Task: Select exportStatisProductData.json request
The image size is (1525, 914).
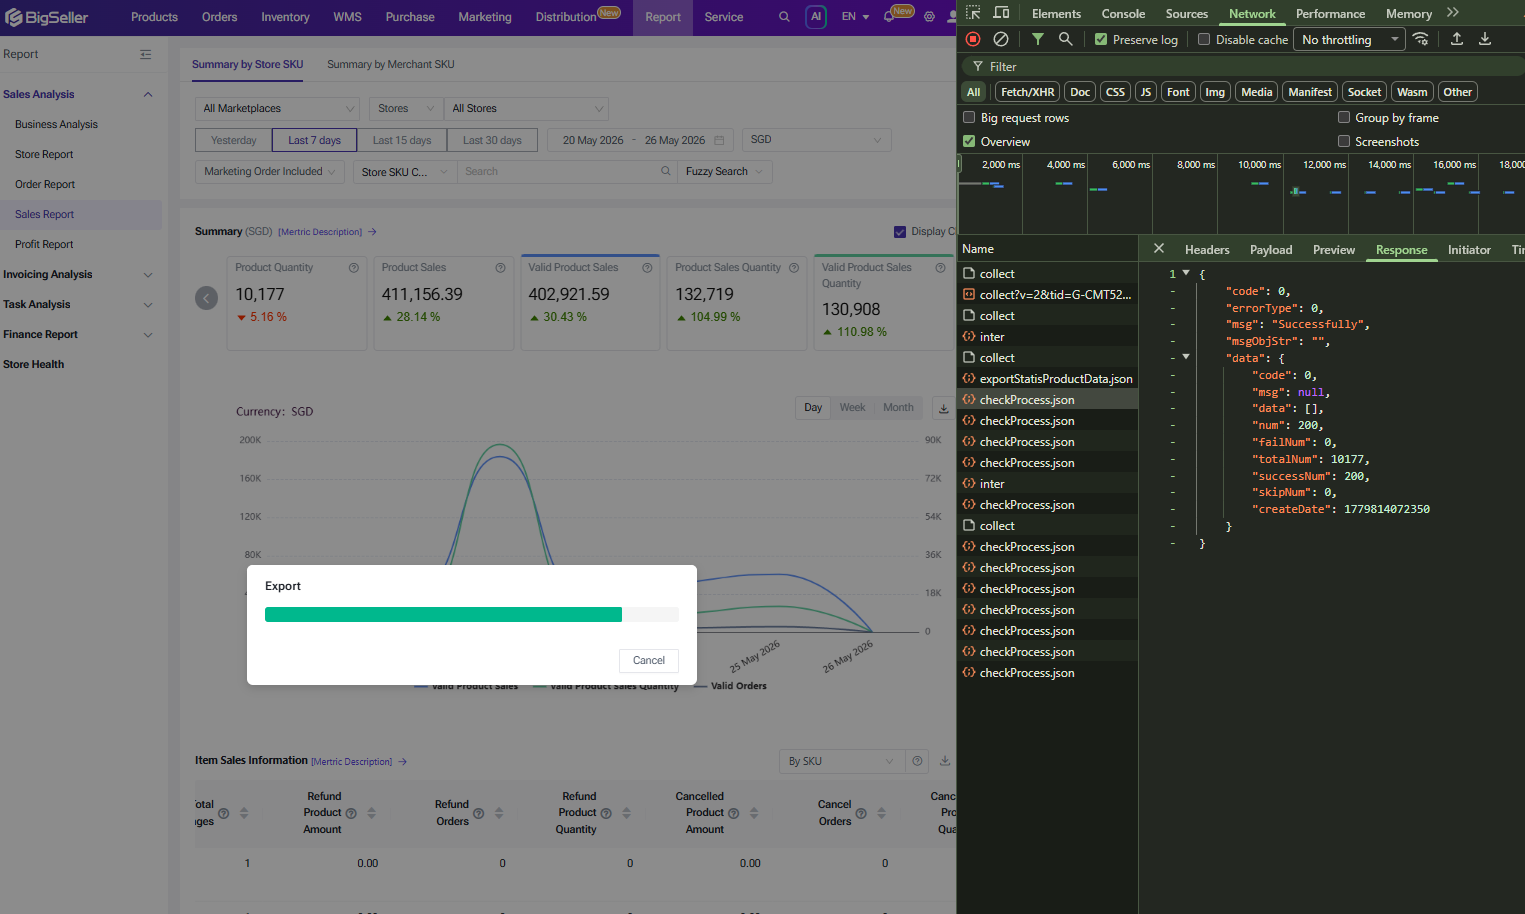Action: pos(1047,379)
